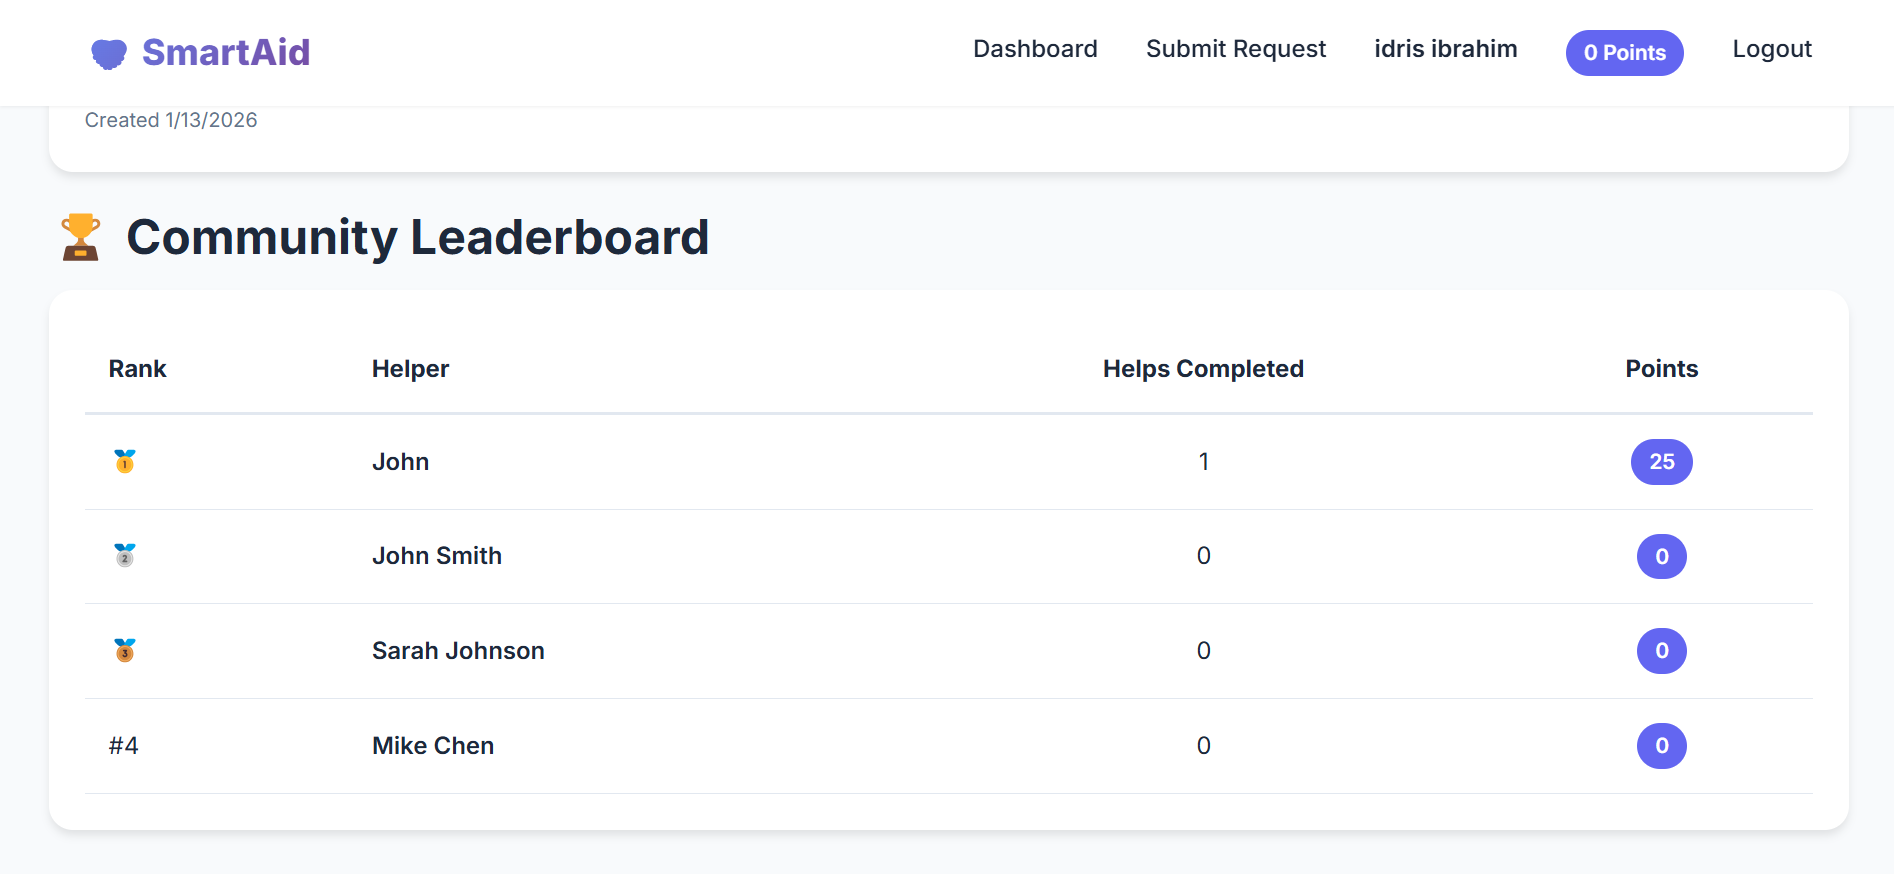
Task: Click John's 25 points badge
Action: pos(1661,462)
